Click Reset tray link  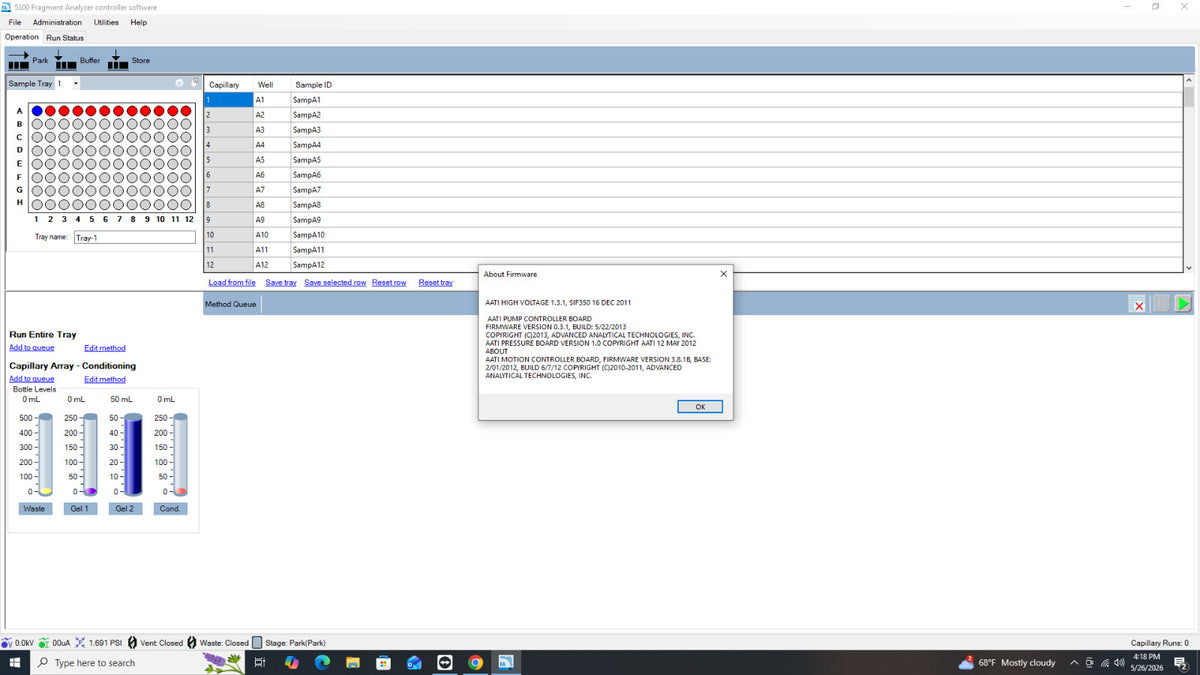coord(435,283)
